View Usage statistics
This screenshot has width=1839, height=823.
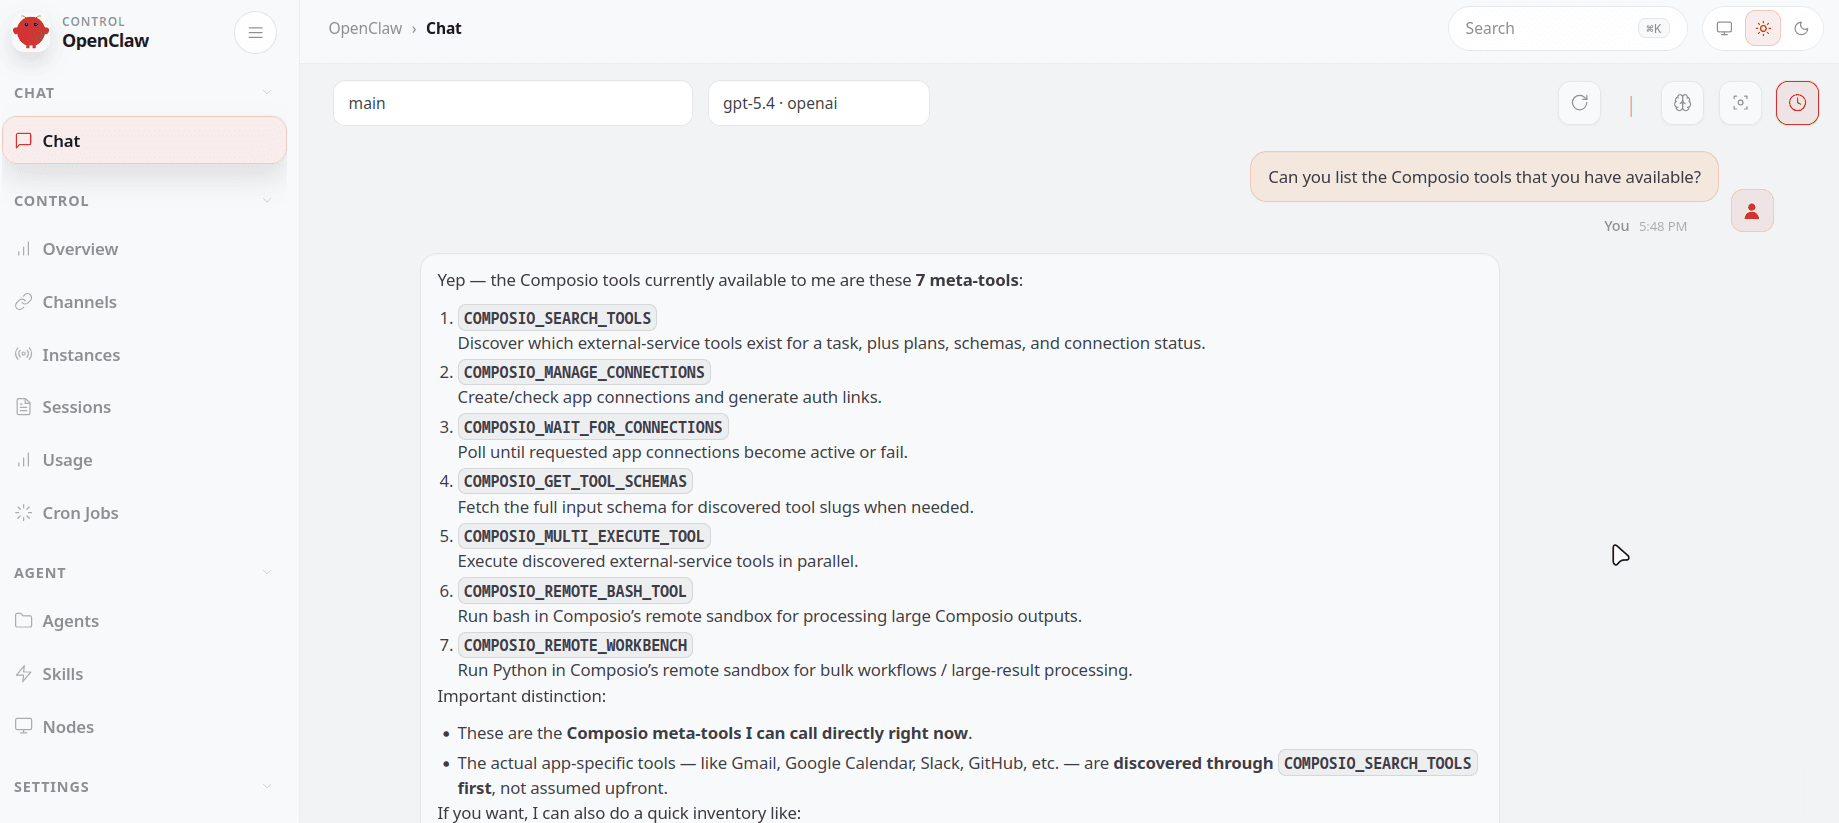(145, 460)
